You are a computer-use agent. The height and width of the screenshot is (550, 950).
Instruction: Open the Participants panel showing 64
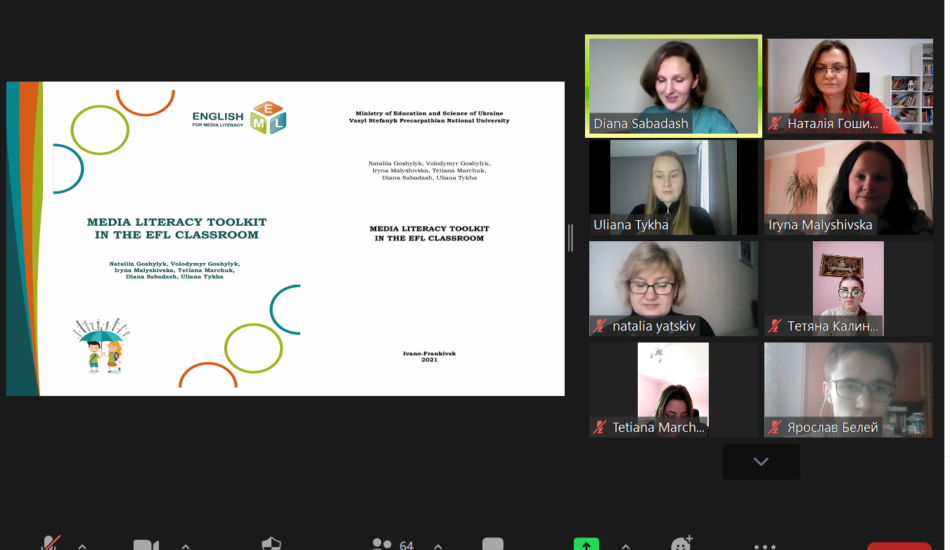pos(383,545)
